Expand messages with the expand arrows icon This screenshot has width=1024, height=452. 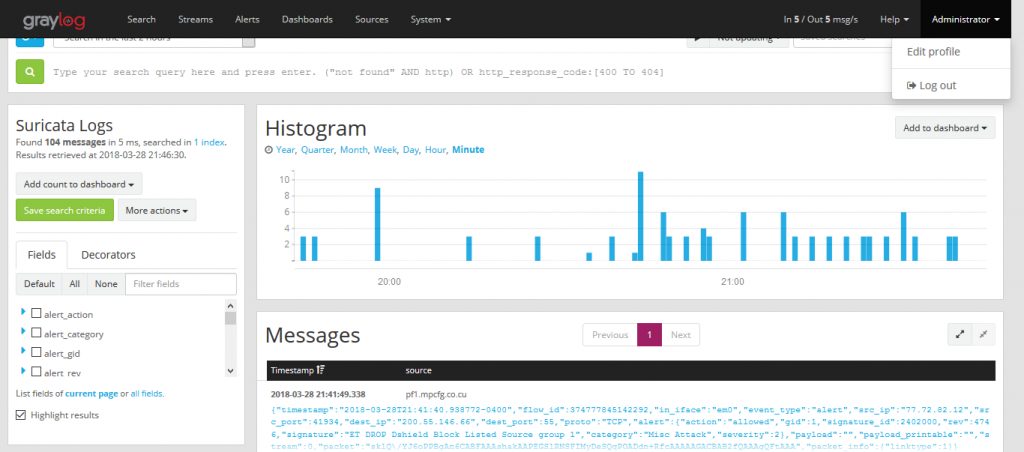960,334
